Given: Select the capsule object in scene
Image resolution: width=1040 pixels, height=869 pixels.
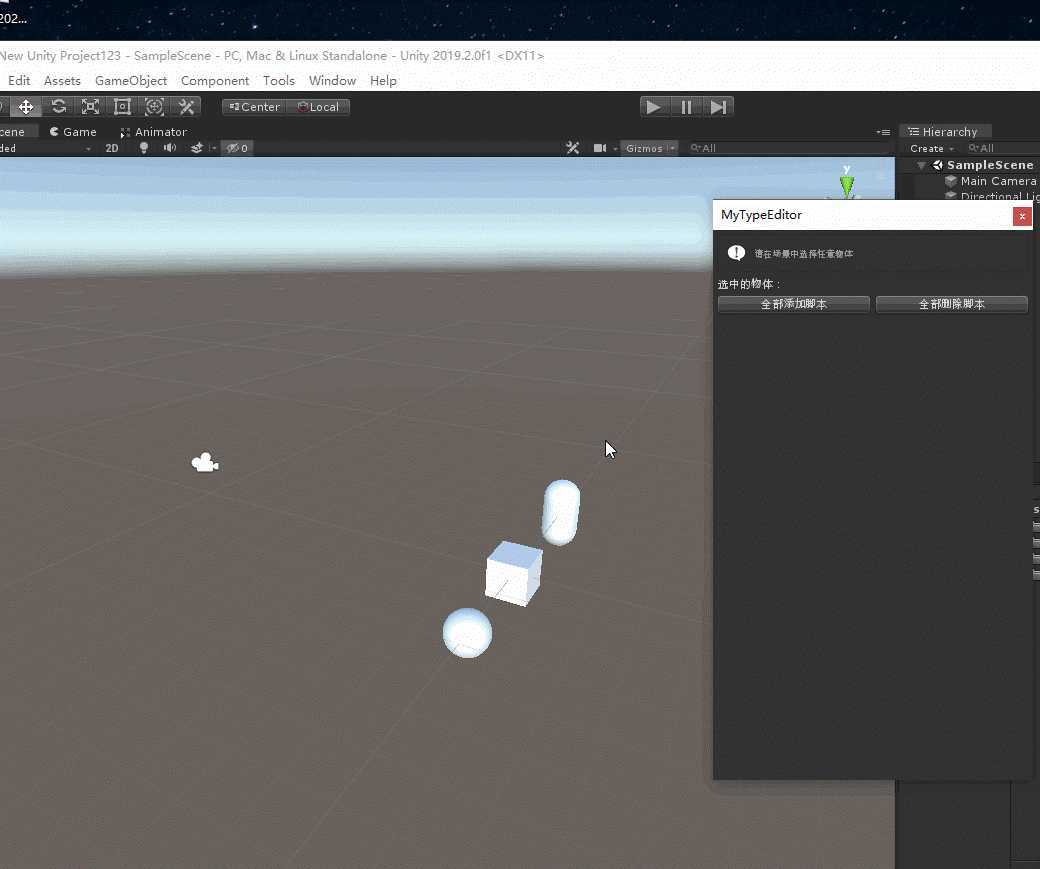Looking at the screenshot, I should 561,512.
